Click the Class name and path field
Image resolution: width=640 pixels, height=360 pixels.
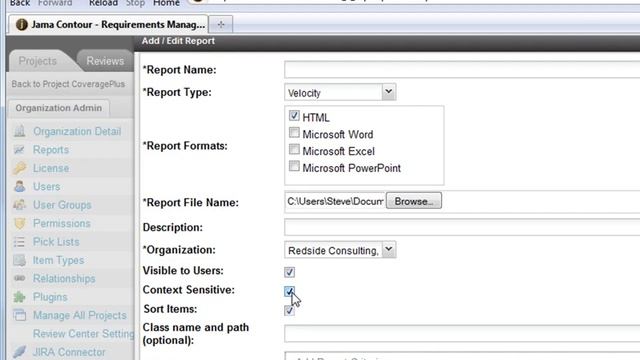click(462, 333)
